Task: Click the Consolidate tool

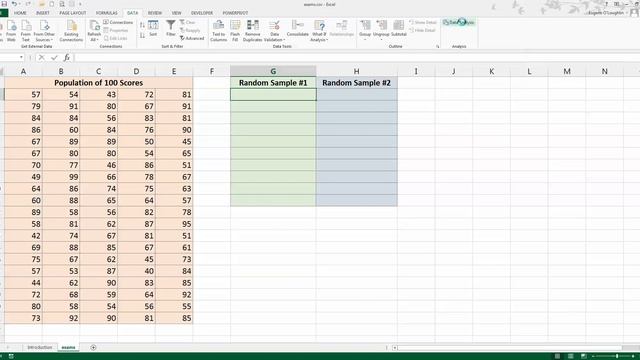Action: 298,29
